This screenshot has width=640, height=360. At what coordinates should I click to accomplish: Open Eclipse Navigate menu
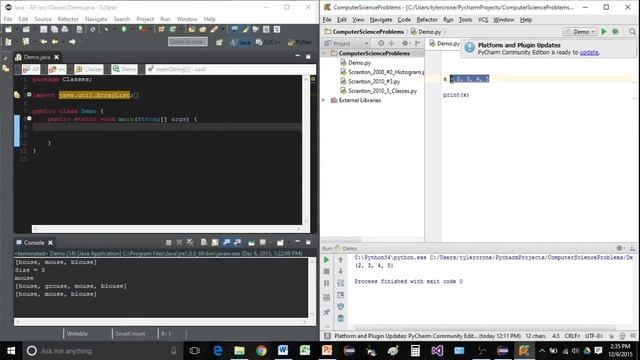coord(96,19)
